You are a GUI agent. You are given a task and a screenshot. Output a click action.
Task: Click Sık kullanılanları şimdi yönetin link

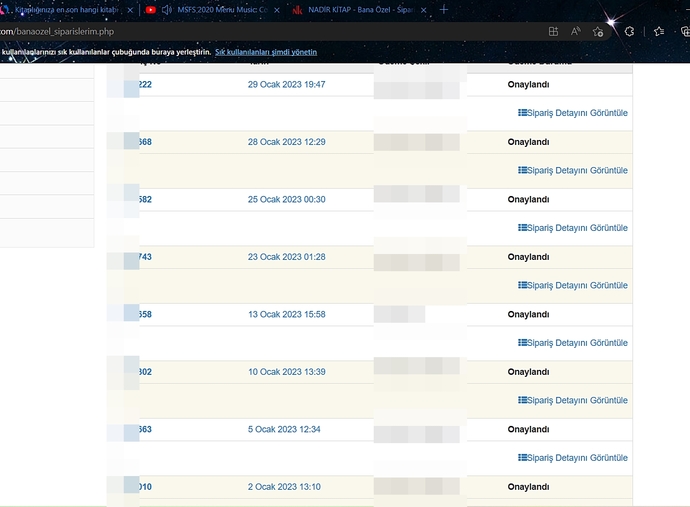(266, 52)
